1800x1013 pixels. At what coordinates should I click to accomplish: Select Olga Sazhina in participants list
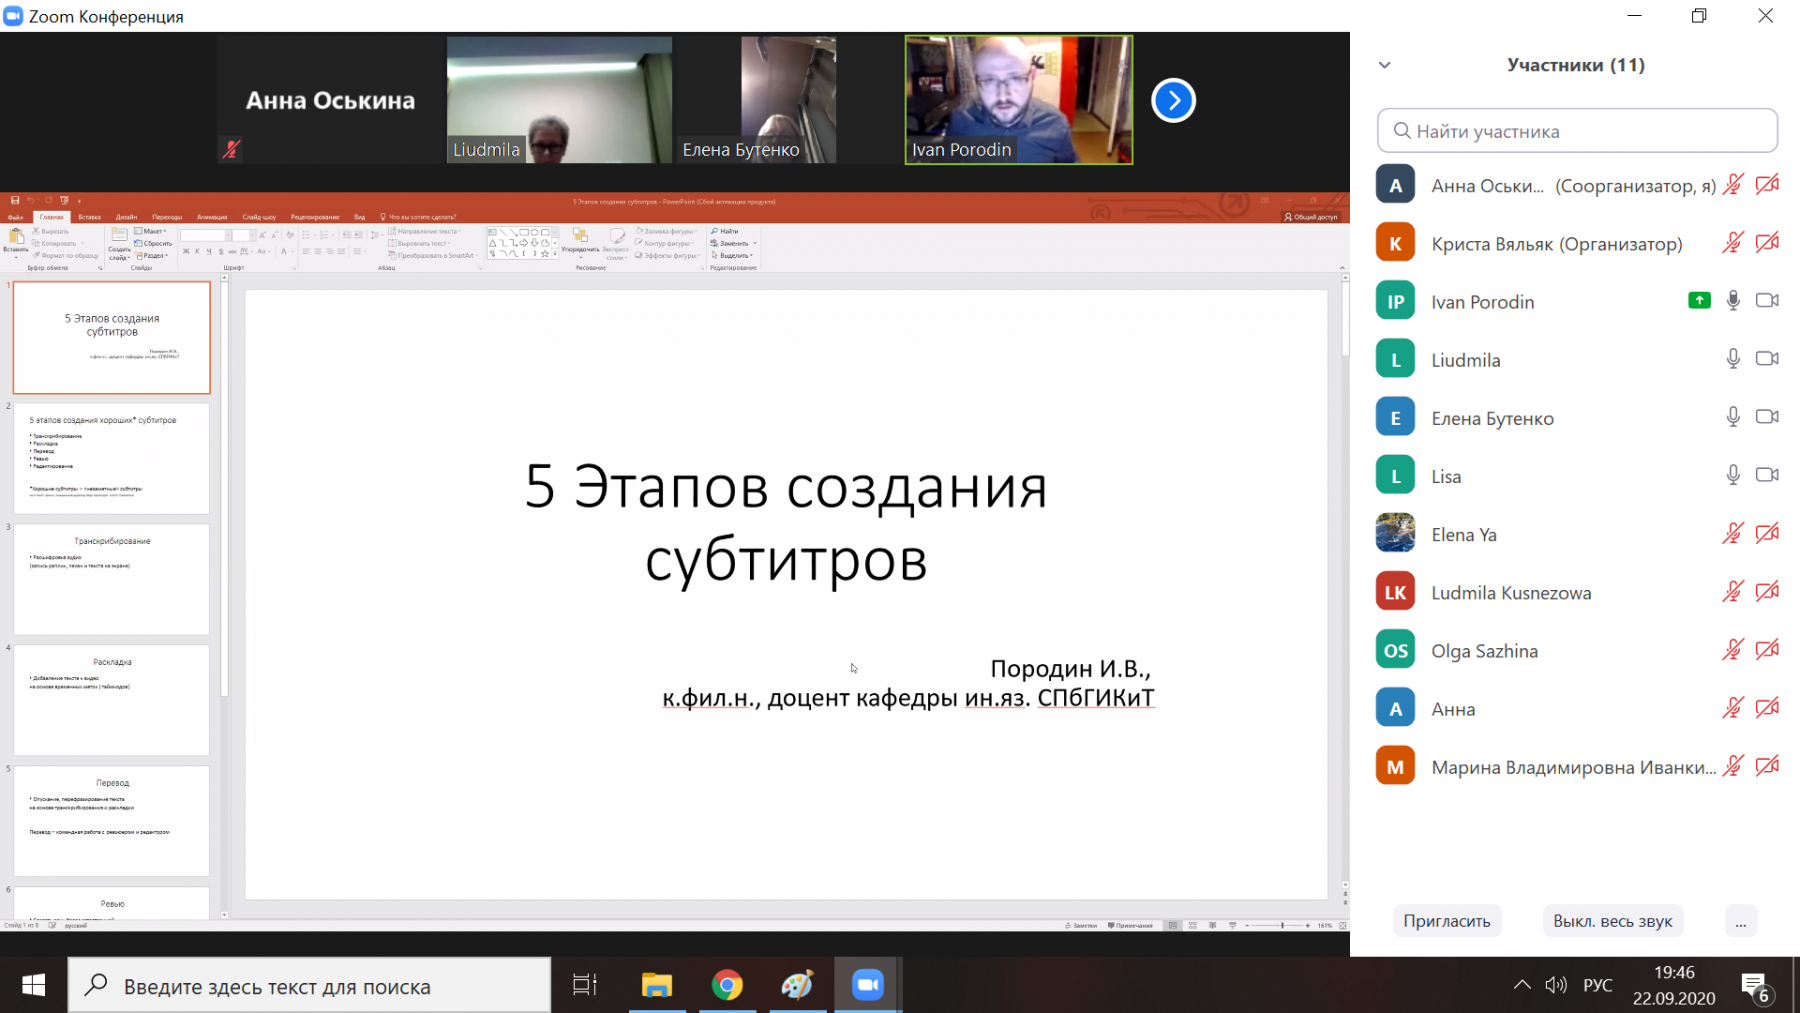click(1577, 651)
